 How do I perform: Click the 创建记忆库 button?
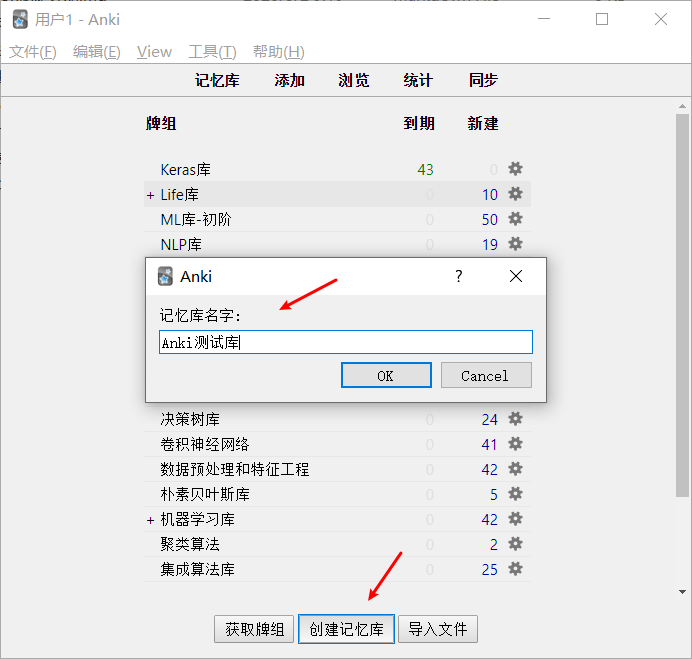(346, 629)
